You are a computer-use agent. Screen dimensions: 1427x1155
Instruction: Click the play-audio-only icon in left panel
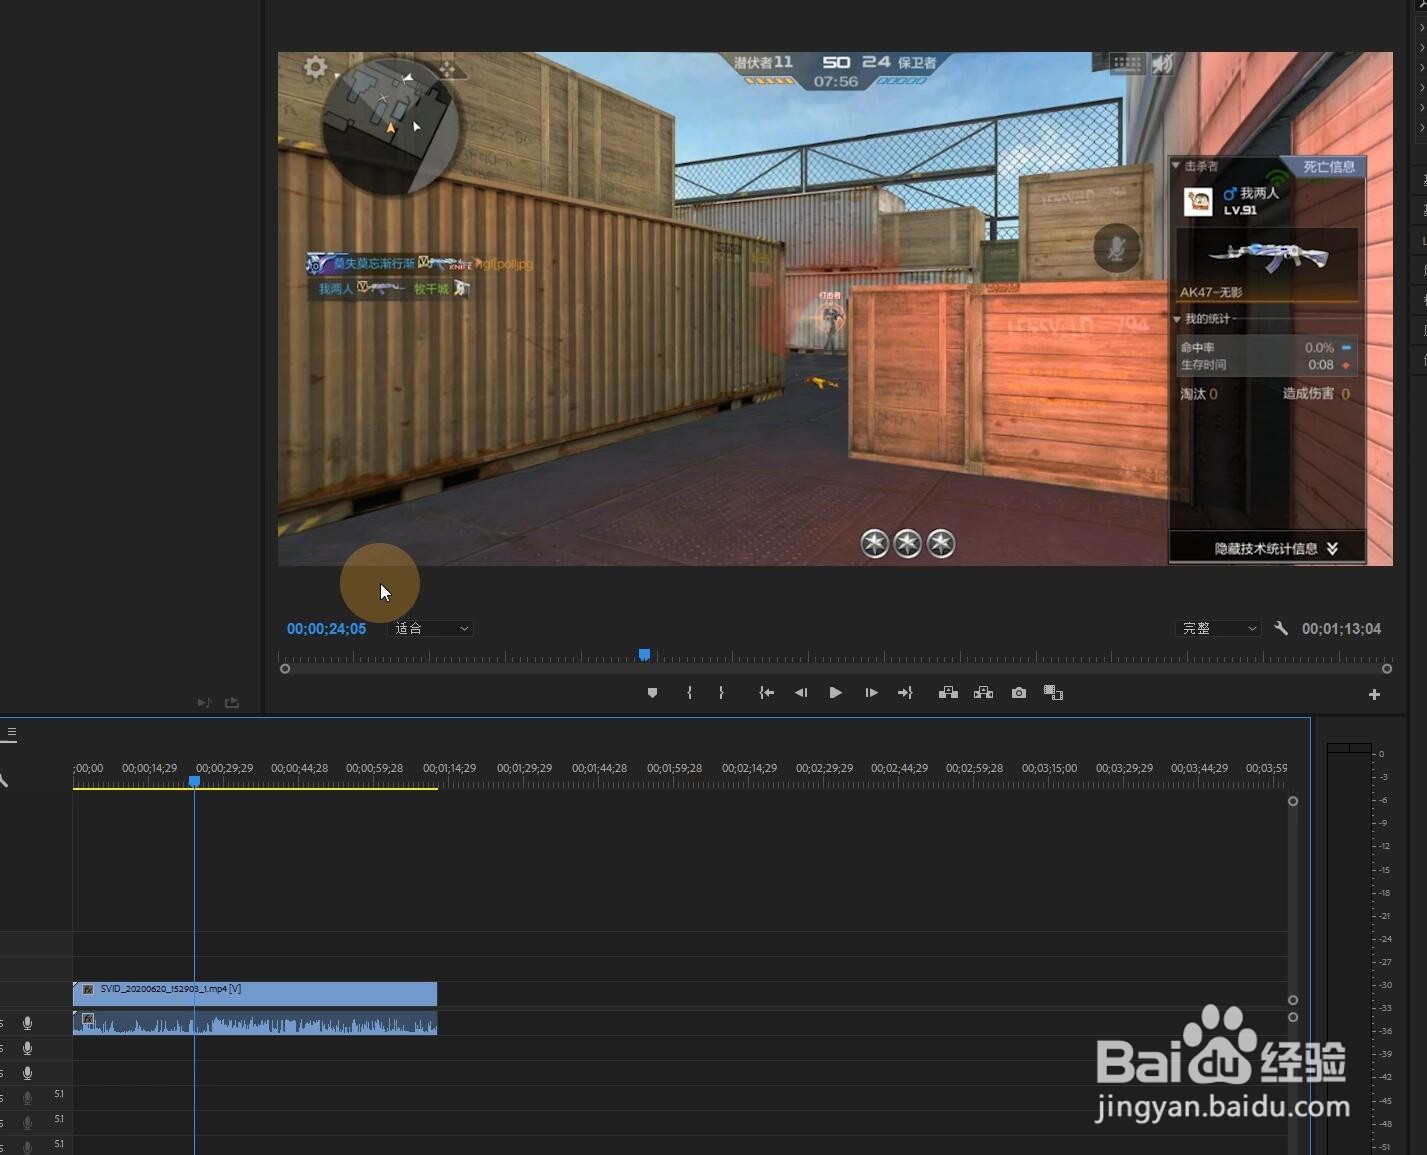tap(204, 703)
